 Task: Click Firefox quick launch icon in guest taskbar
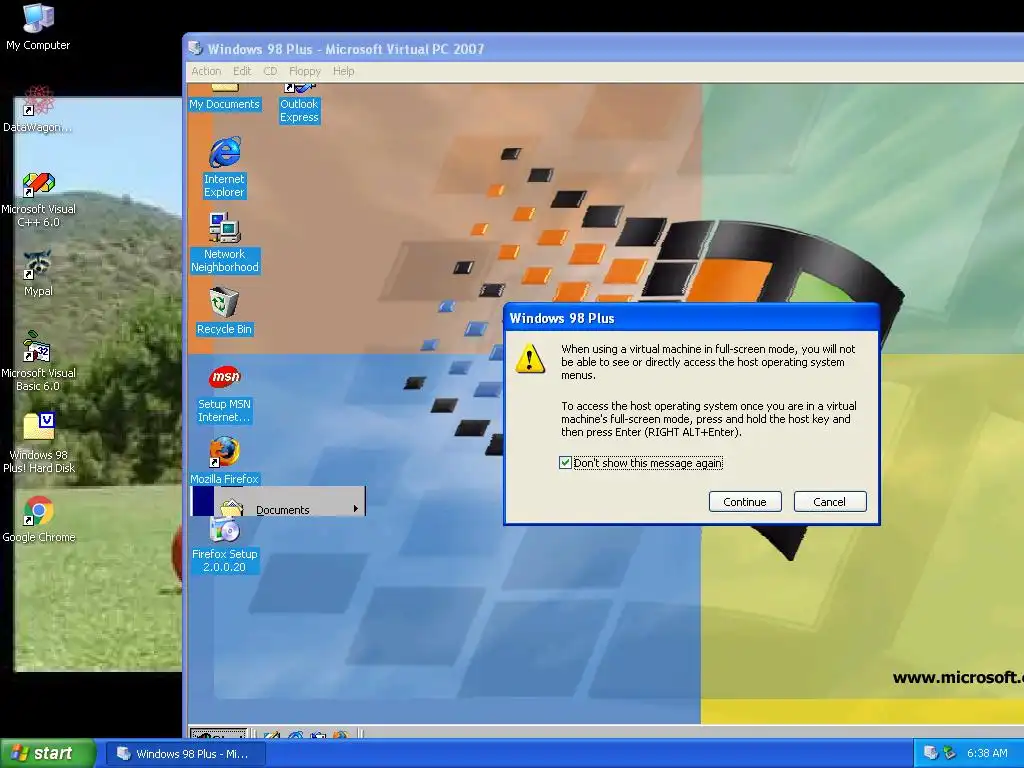tap(340, 735)
